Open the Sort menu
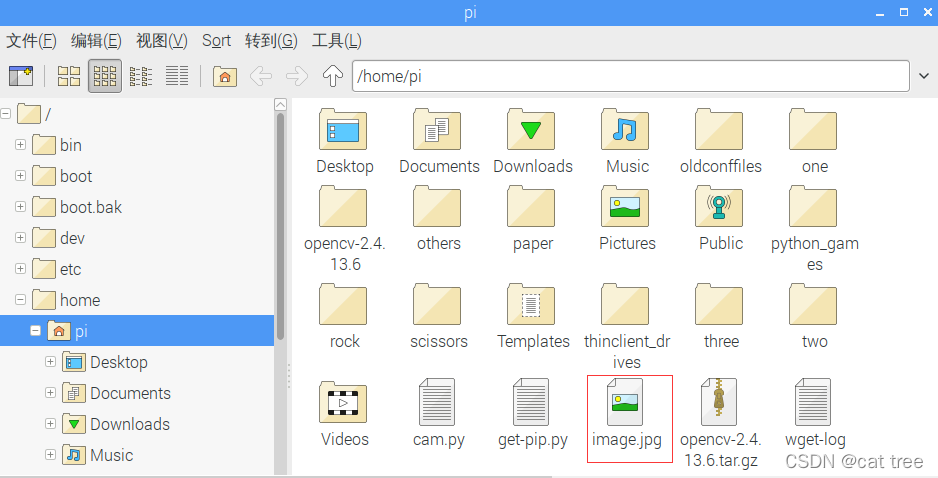Viewport: 938px width, 478px height. tap(216, 41)
